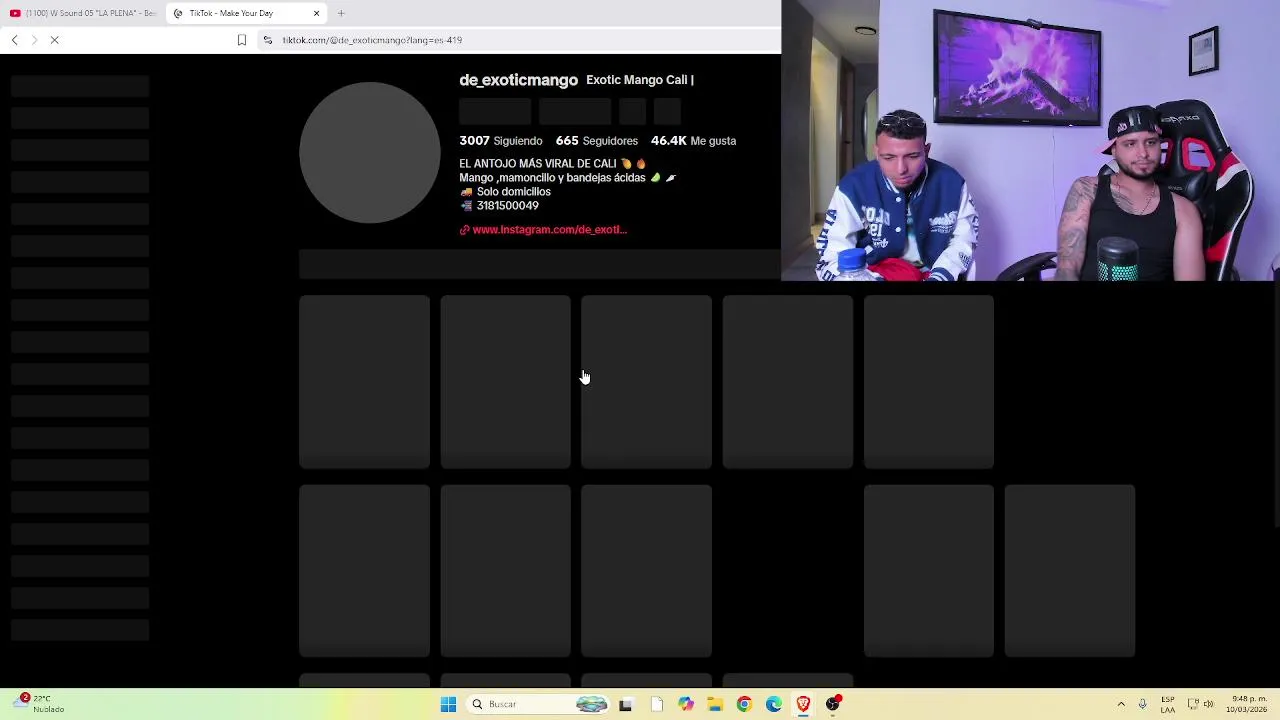Open the weather widget showing 22°C
This screenshot has width=1280, height=720.
pyautogui.click(x=38, y=704)
